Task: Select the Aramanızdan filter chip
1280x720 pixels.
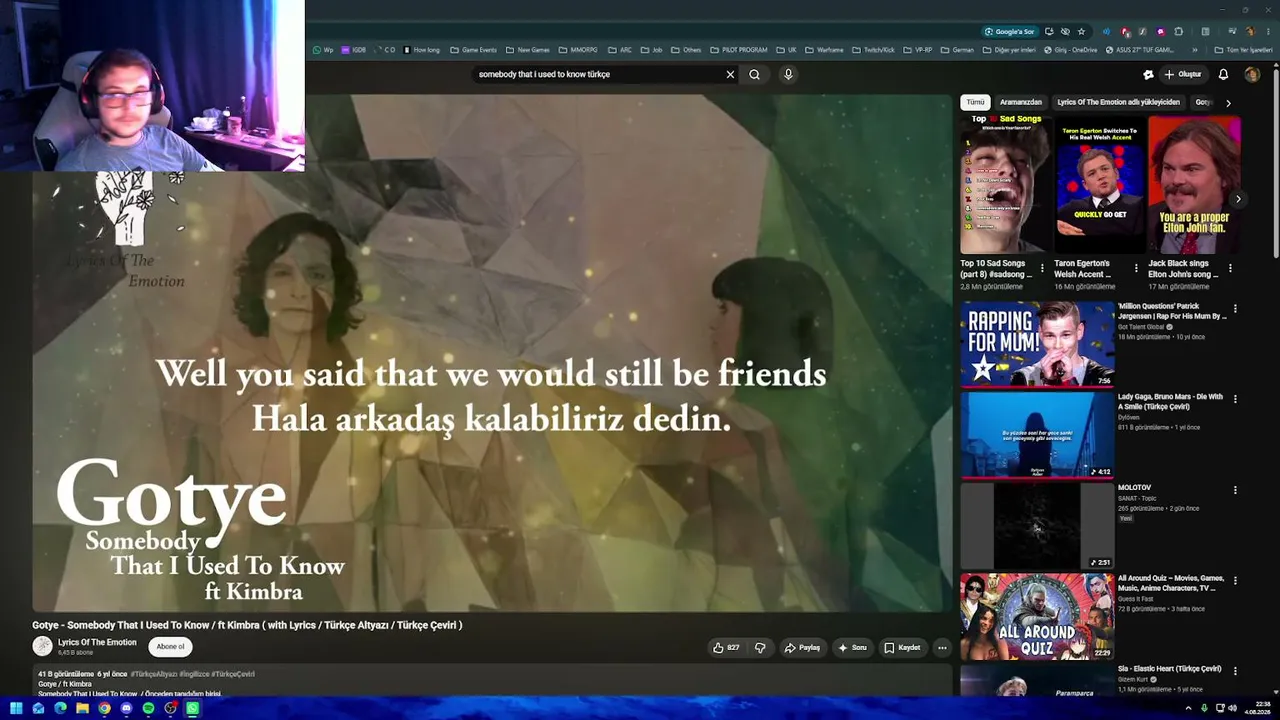Action: click(x=1021, y=102)
